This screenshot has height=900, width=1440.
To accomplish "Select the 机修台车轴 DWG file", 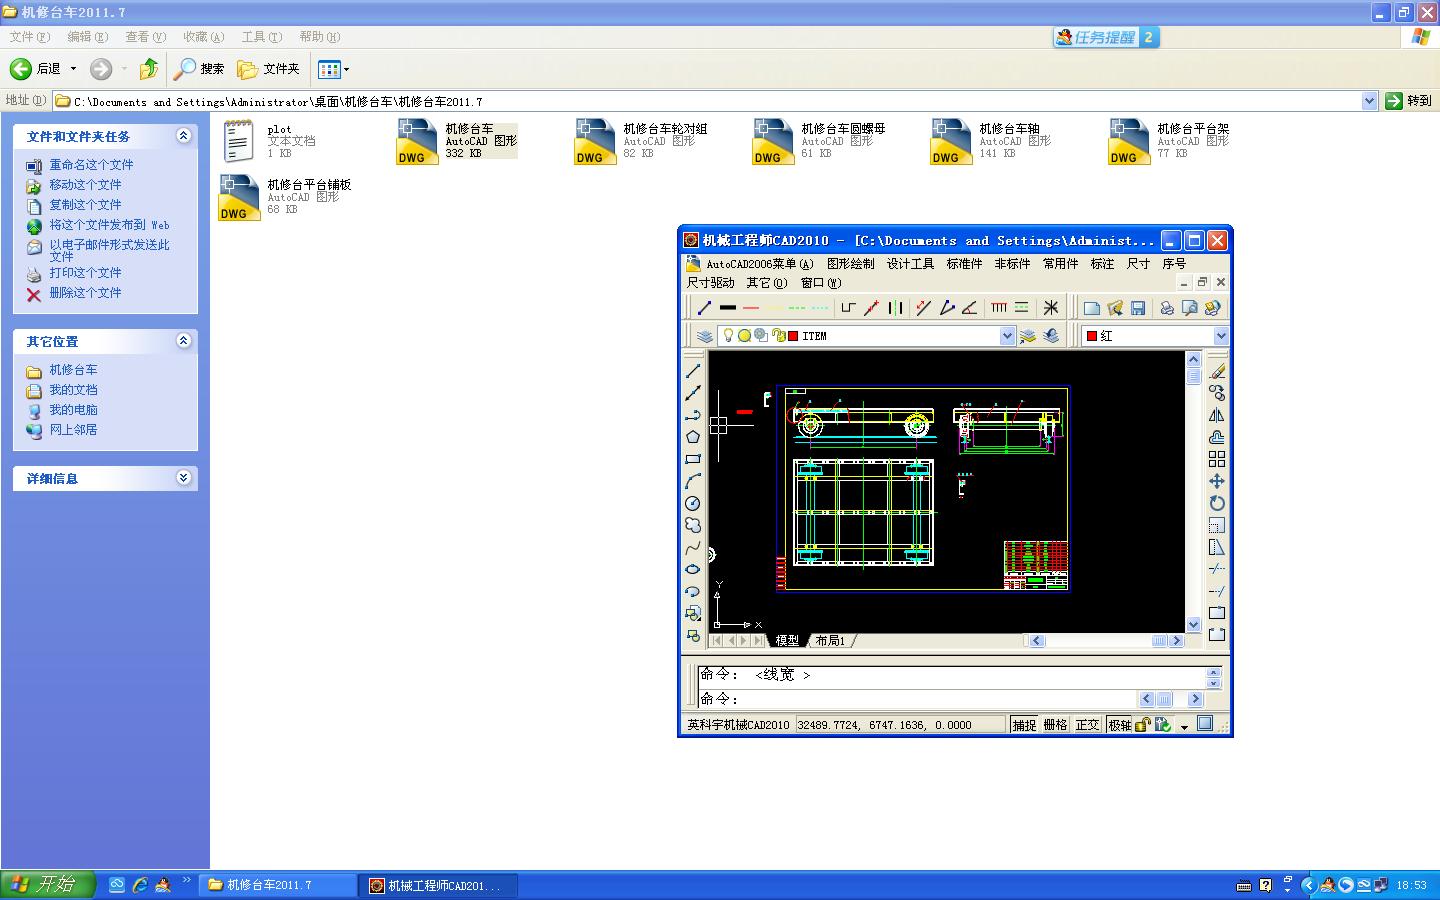I will [x=991, y=141].
